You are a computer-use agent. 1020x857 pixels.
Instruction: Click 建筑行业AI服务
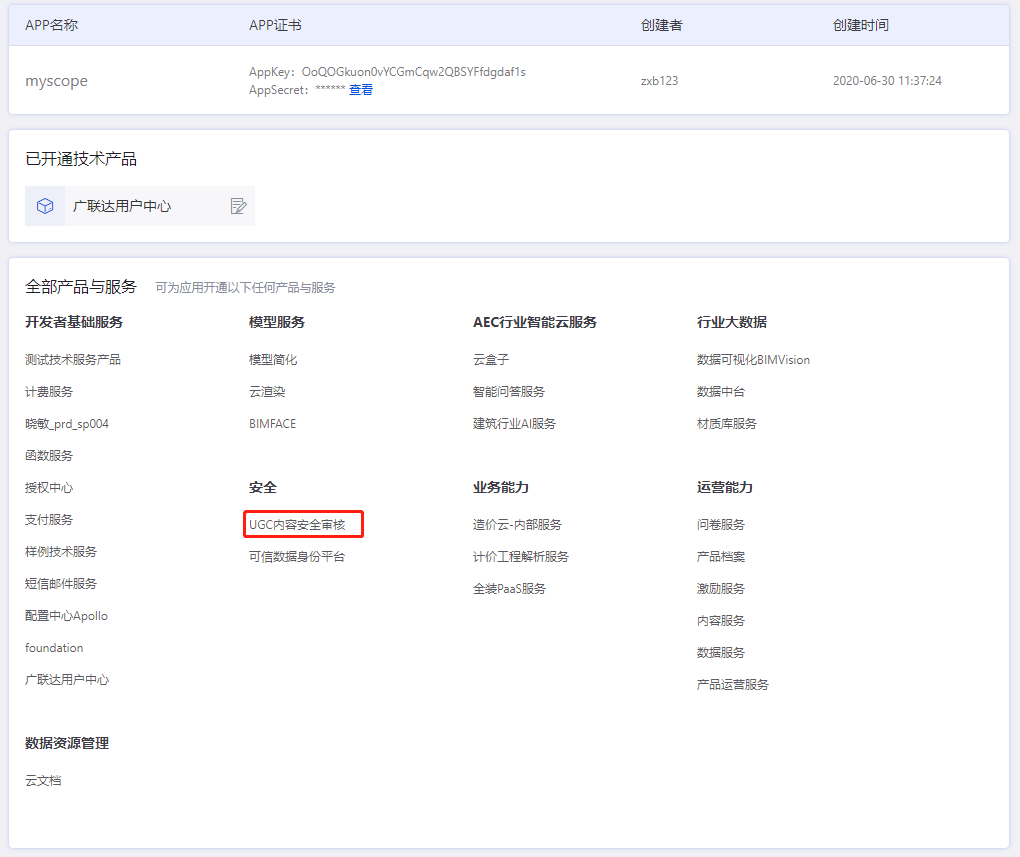coord(514,423)
